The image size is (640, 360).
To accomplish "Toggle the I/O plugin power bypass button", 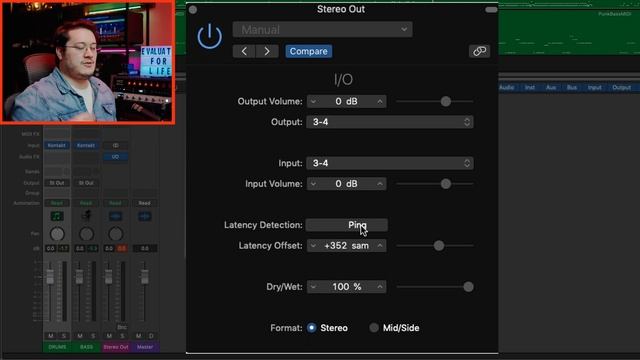I will pos(209,36).
